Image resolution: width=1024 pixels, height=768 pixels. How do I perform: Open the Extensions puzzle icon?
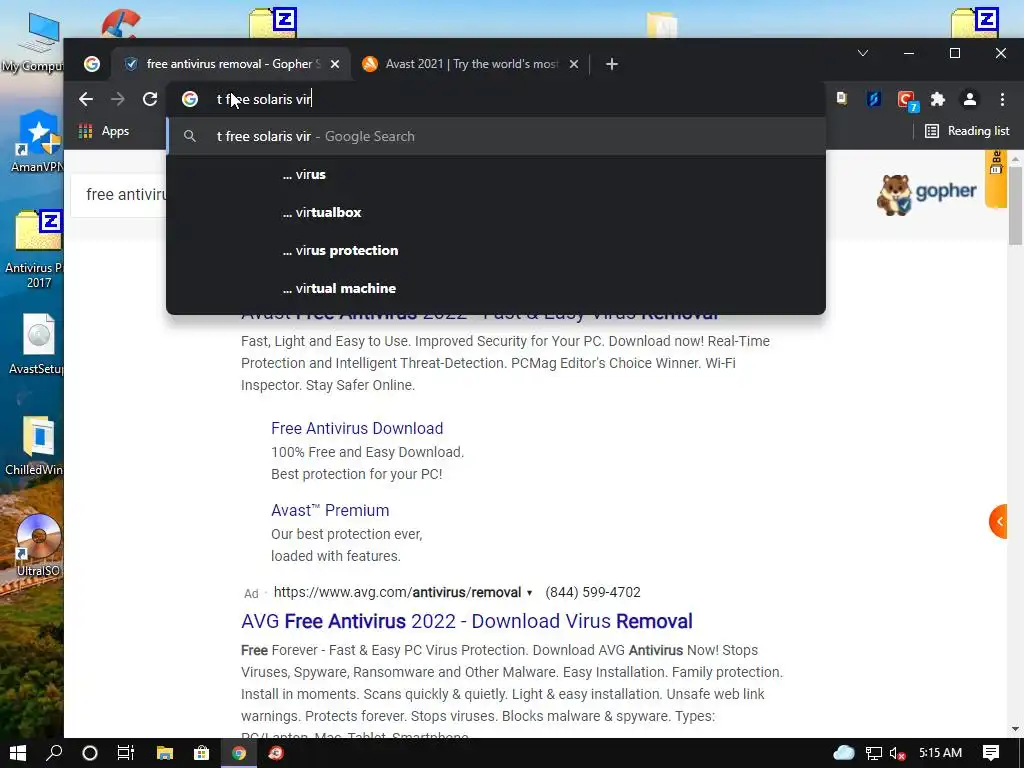coord(938,99)
